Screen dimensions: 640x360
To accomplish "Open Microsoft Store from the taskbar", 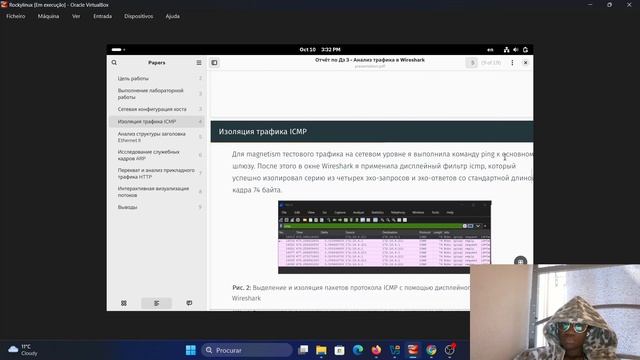I will (340, 350).
